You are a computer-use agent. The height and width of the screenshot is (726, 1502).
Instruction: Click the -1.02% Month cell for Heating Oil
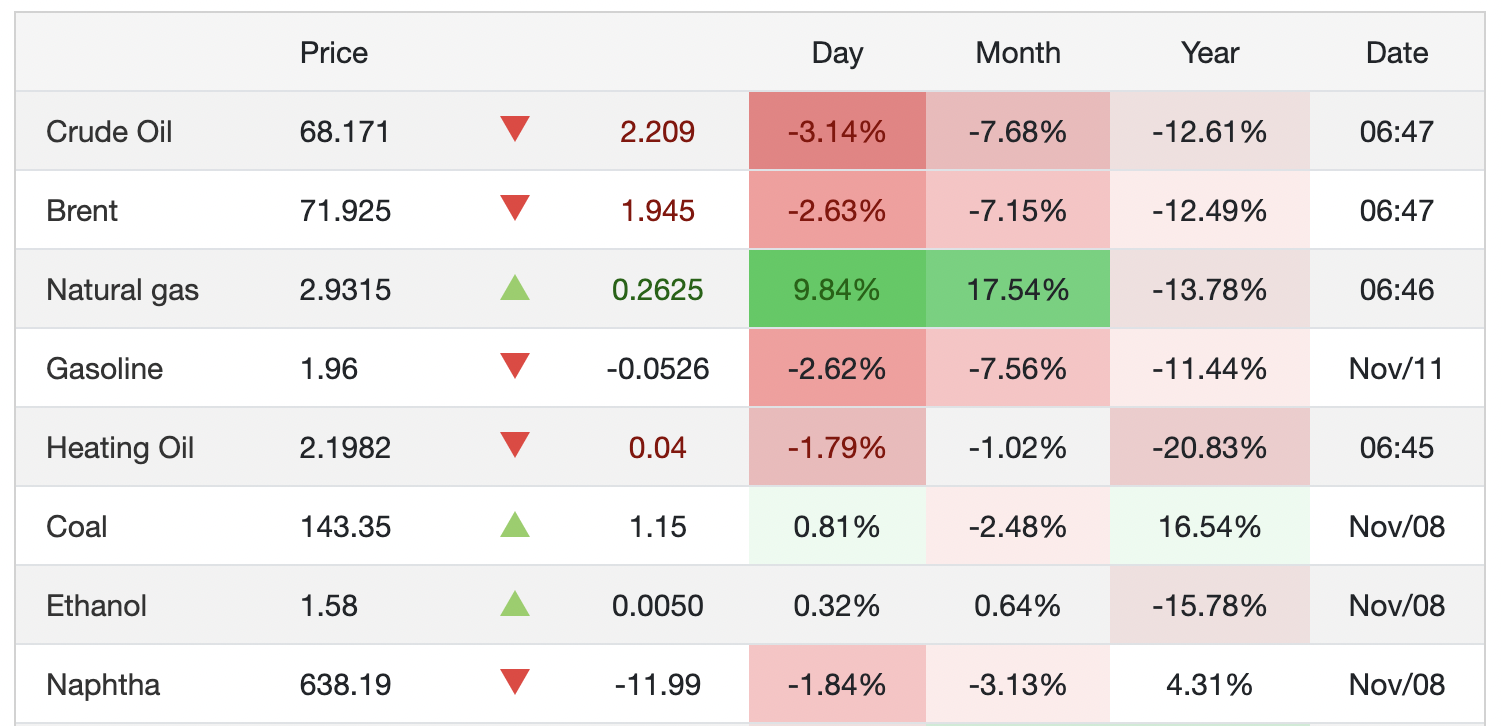[x=1018, y=447]
